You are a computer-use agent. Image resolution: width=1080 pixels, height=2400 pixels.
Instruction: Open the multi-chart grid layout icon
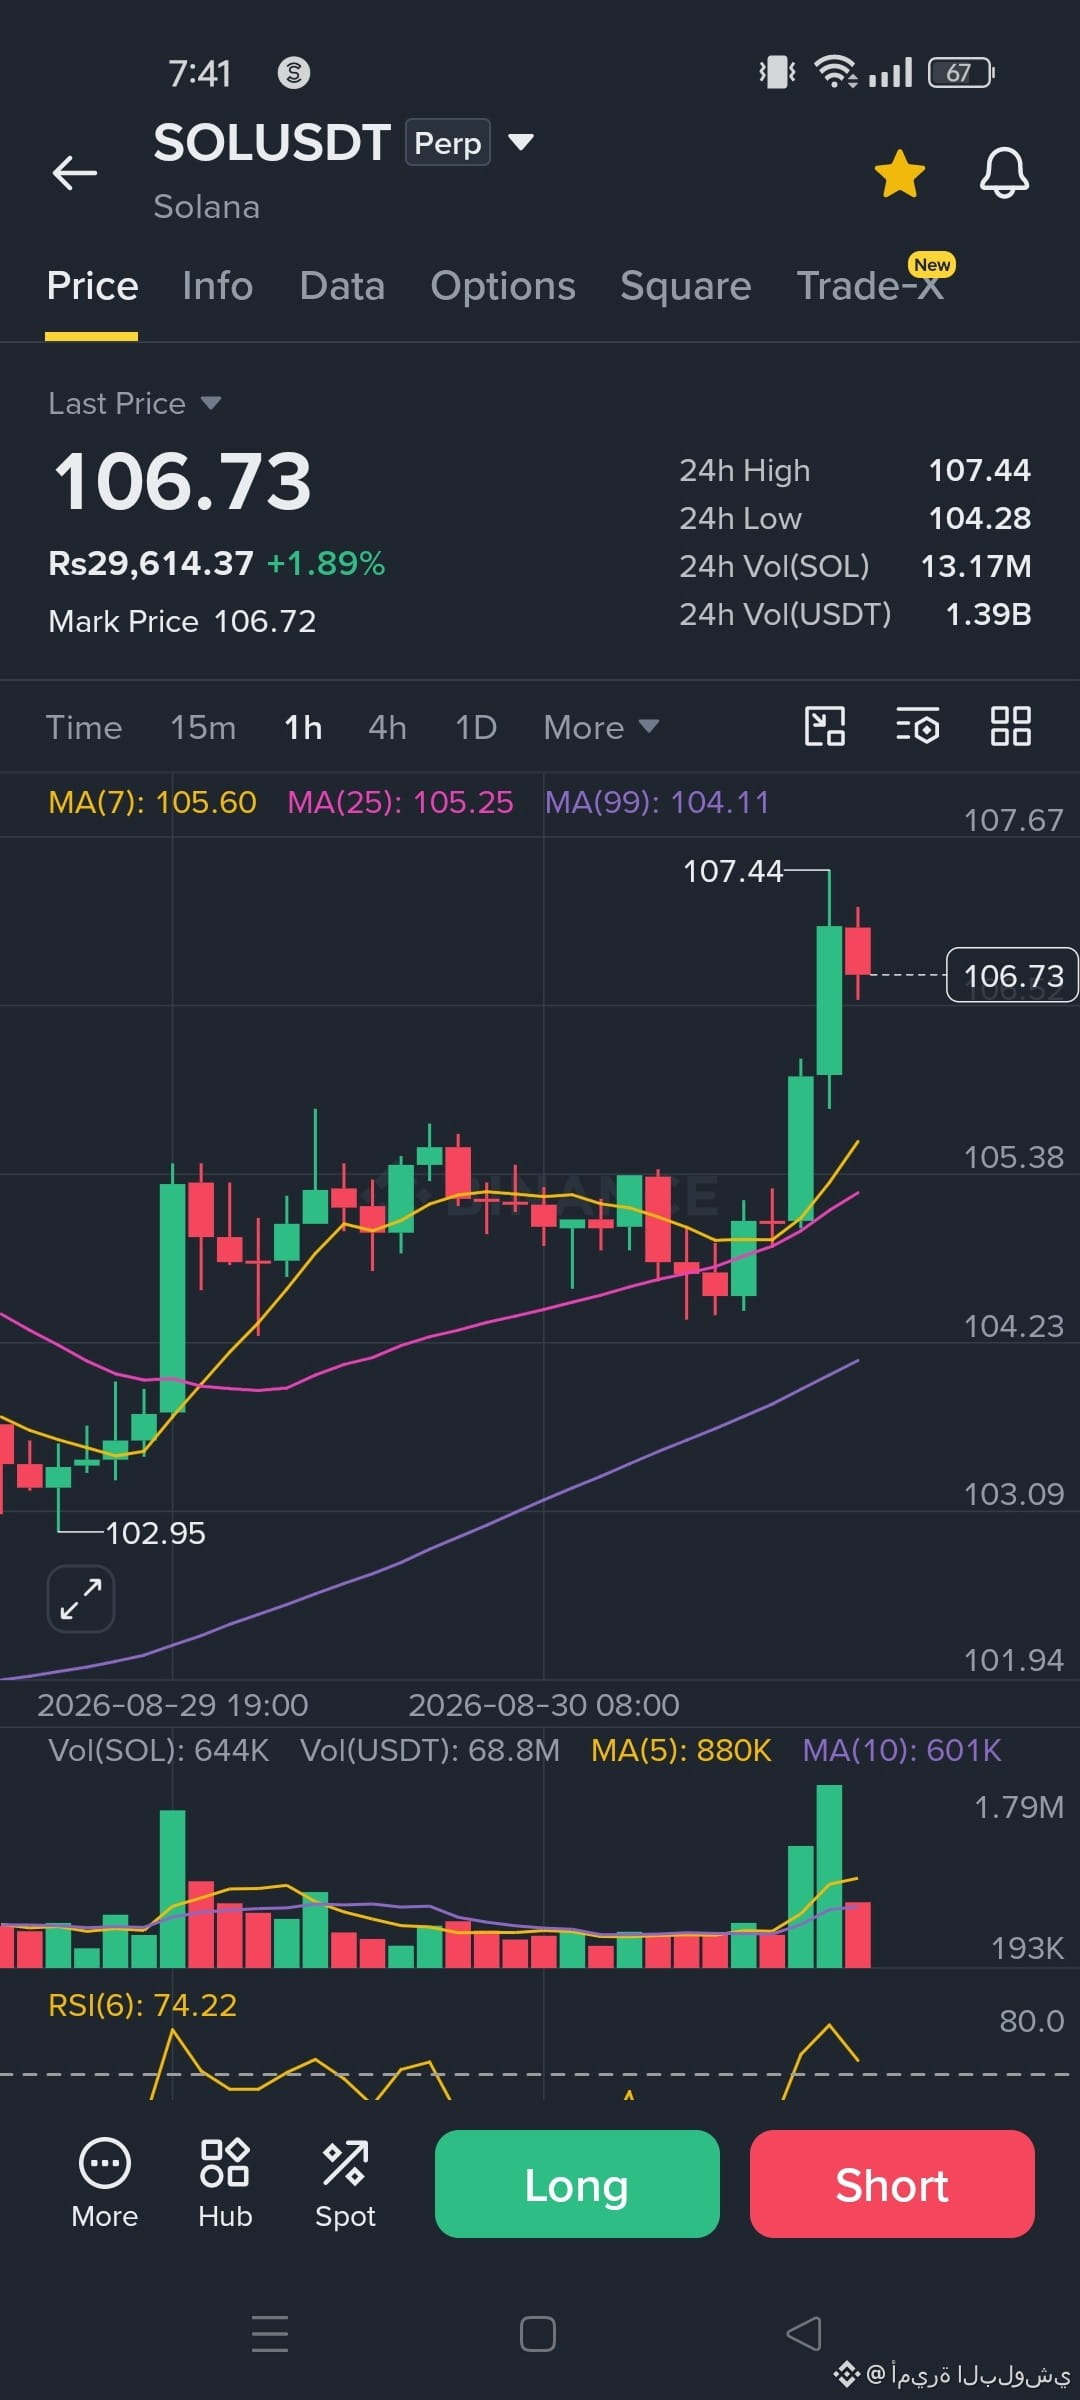1010,726
